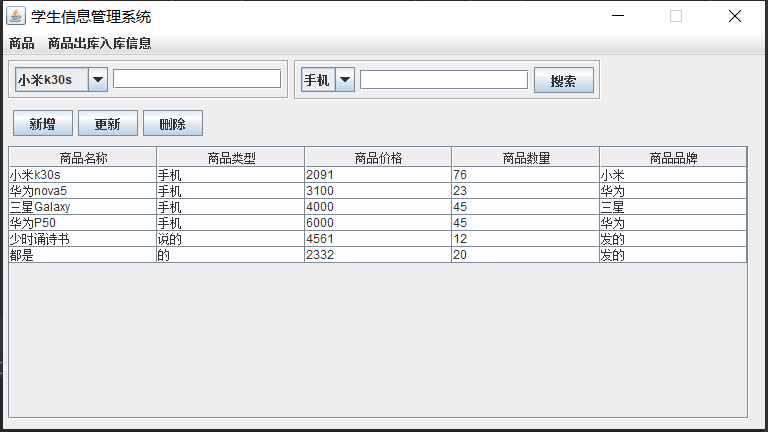Open the 商品 menu
768x432 pixels.
pyautogui.click(x=21, y=43)
